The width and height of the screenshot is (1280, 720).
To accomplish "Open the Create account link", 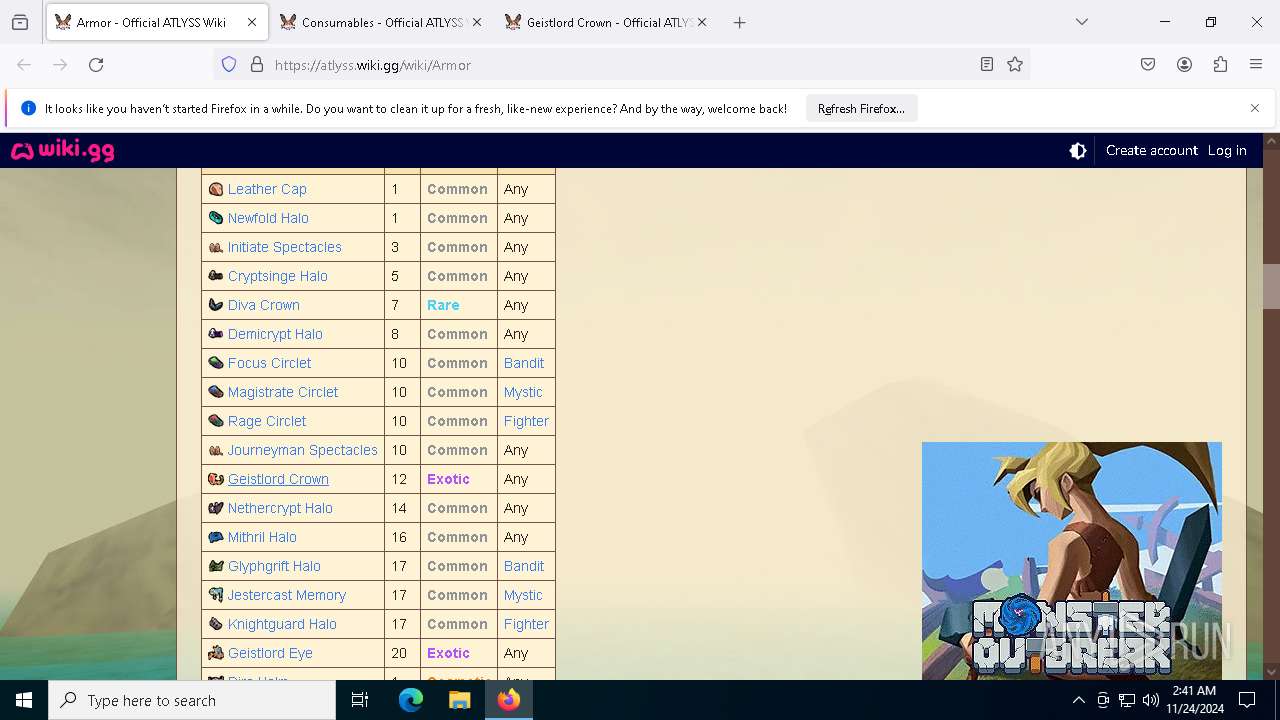I will coord(1151,151).
